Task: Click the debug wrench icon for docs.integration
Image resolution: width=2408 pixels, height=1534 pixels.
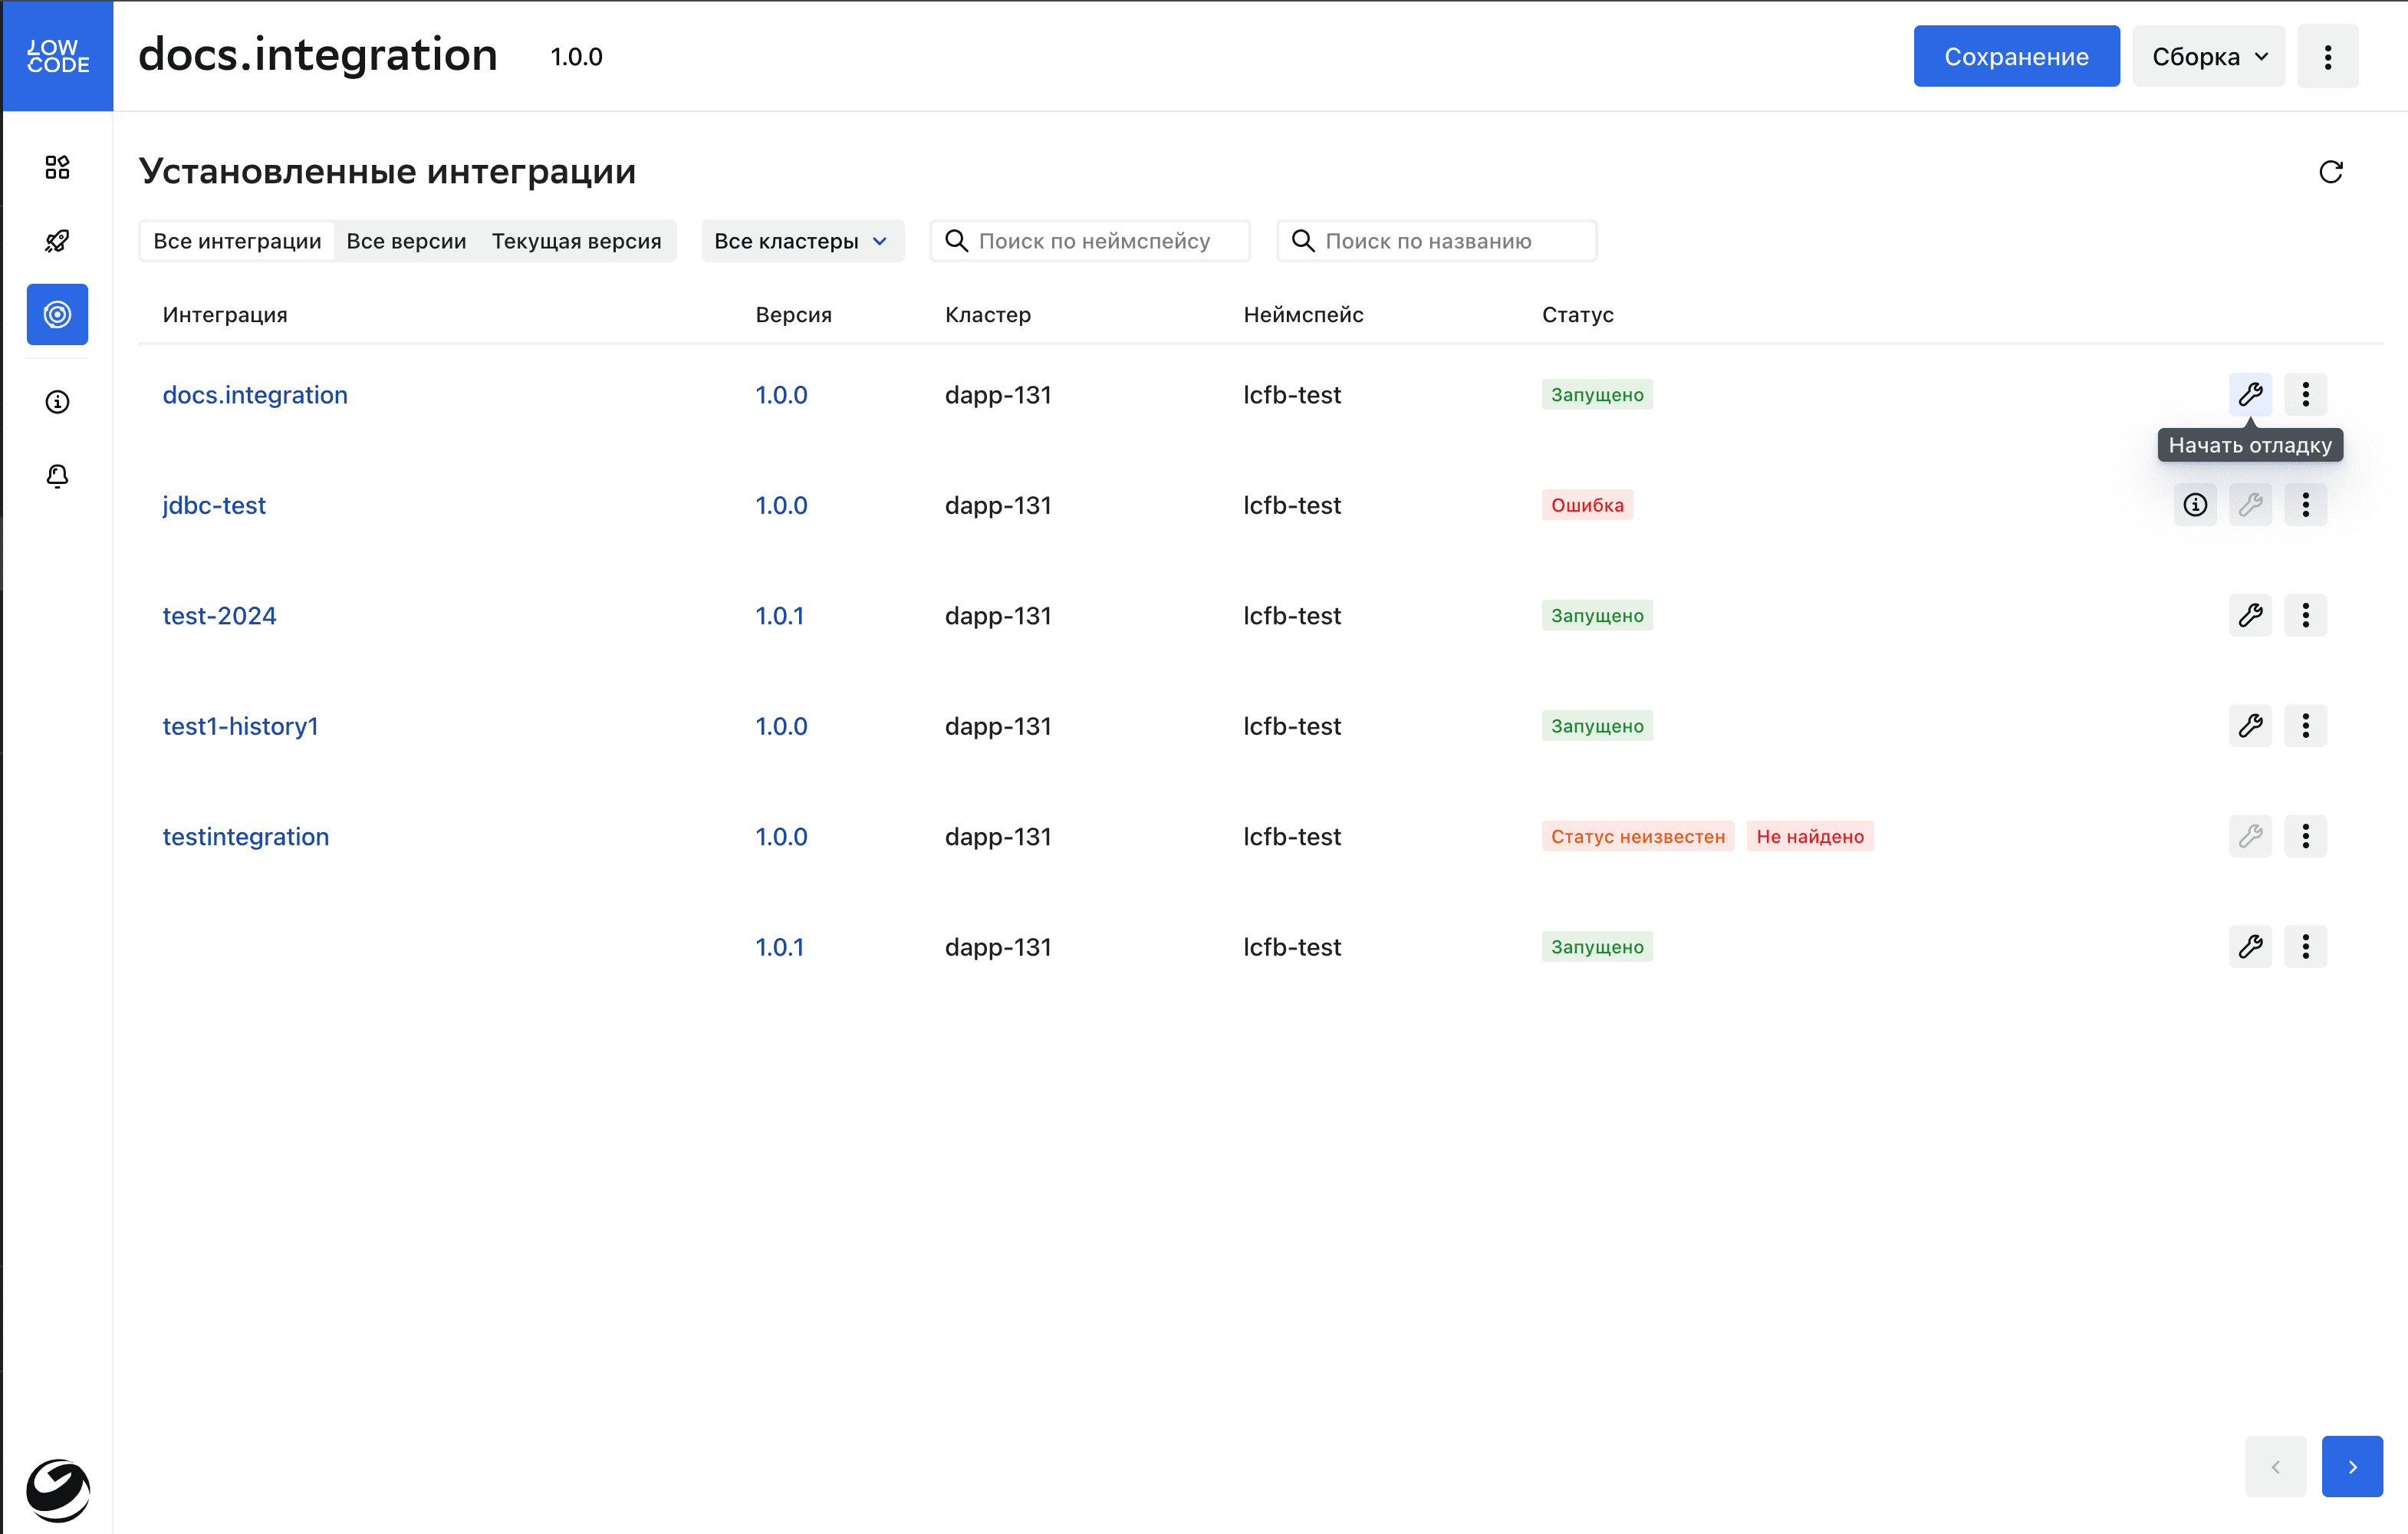Action: pyautogui.click(x=2249, y=394)
